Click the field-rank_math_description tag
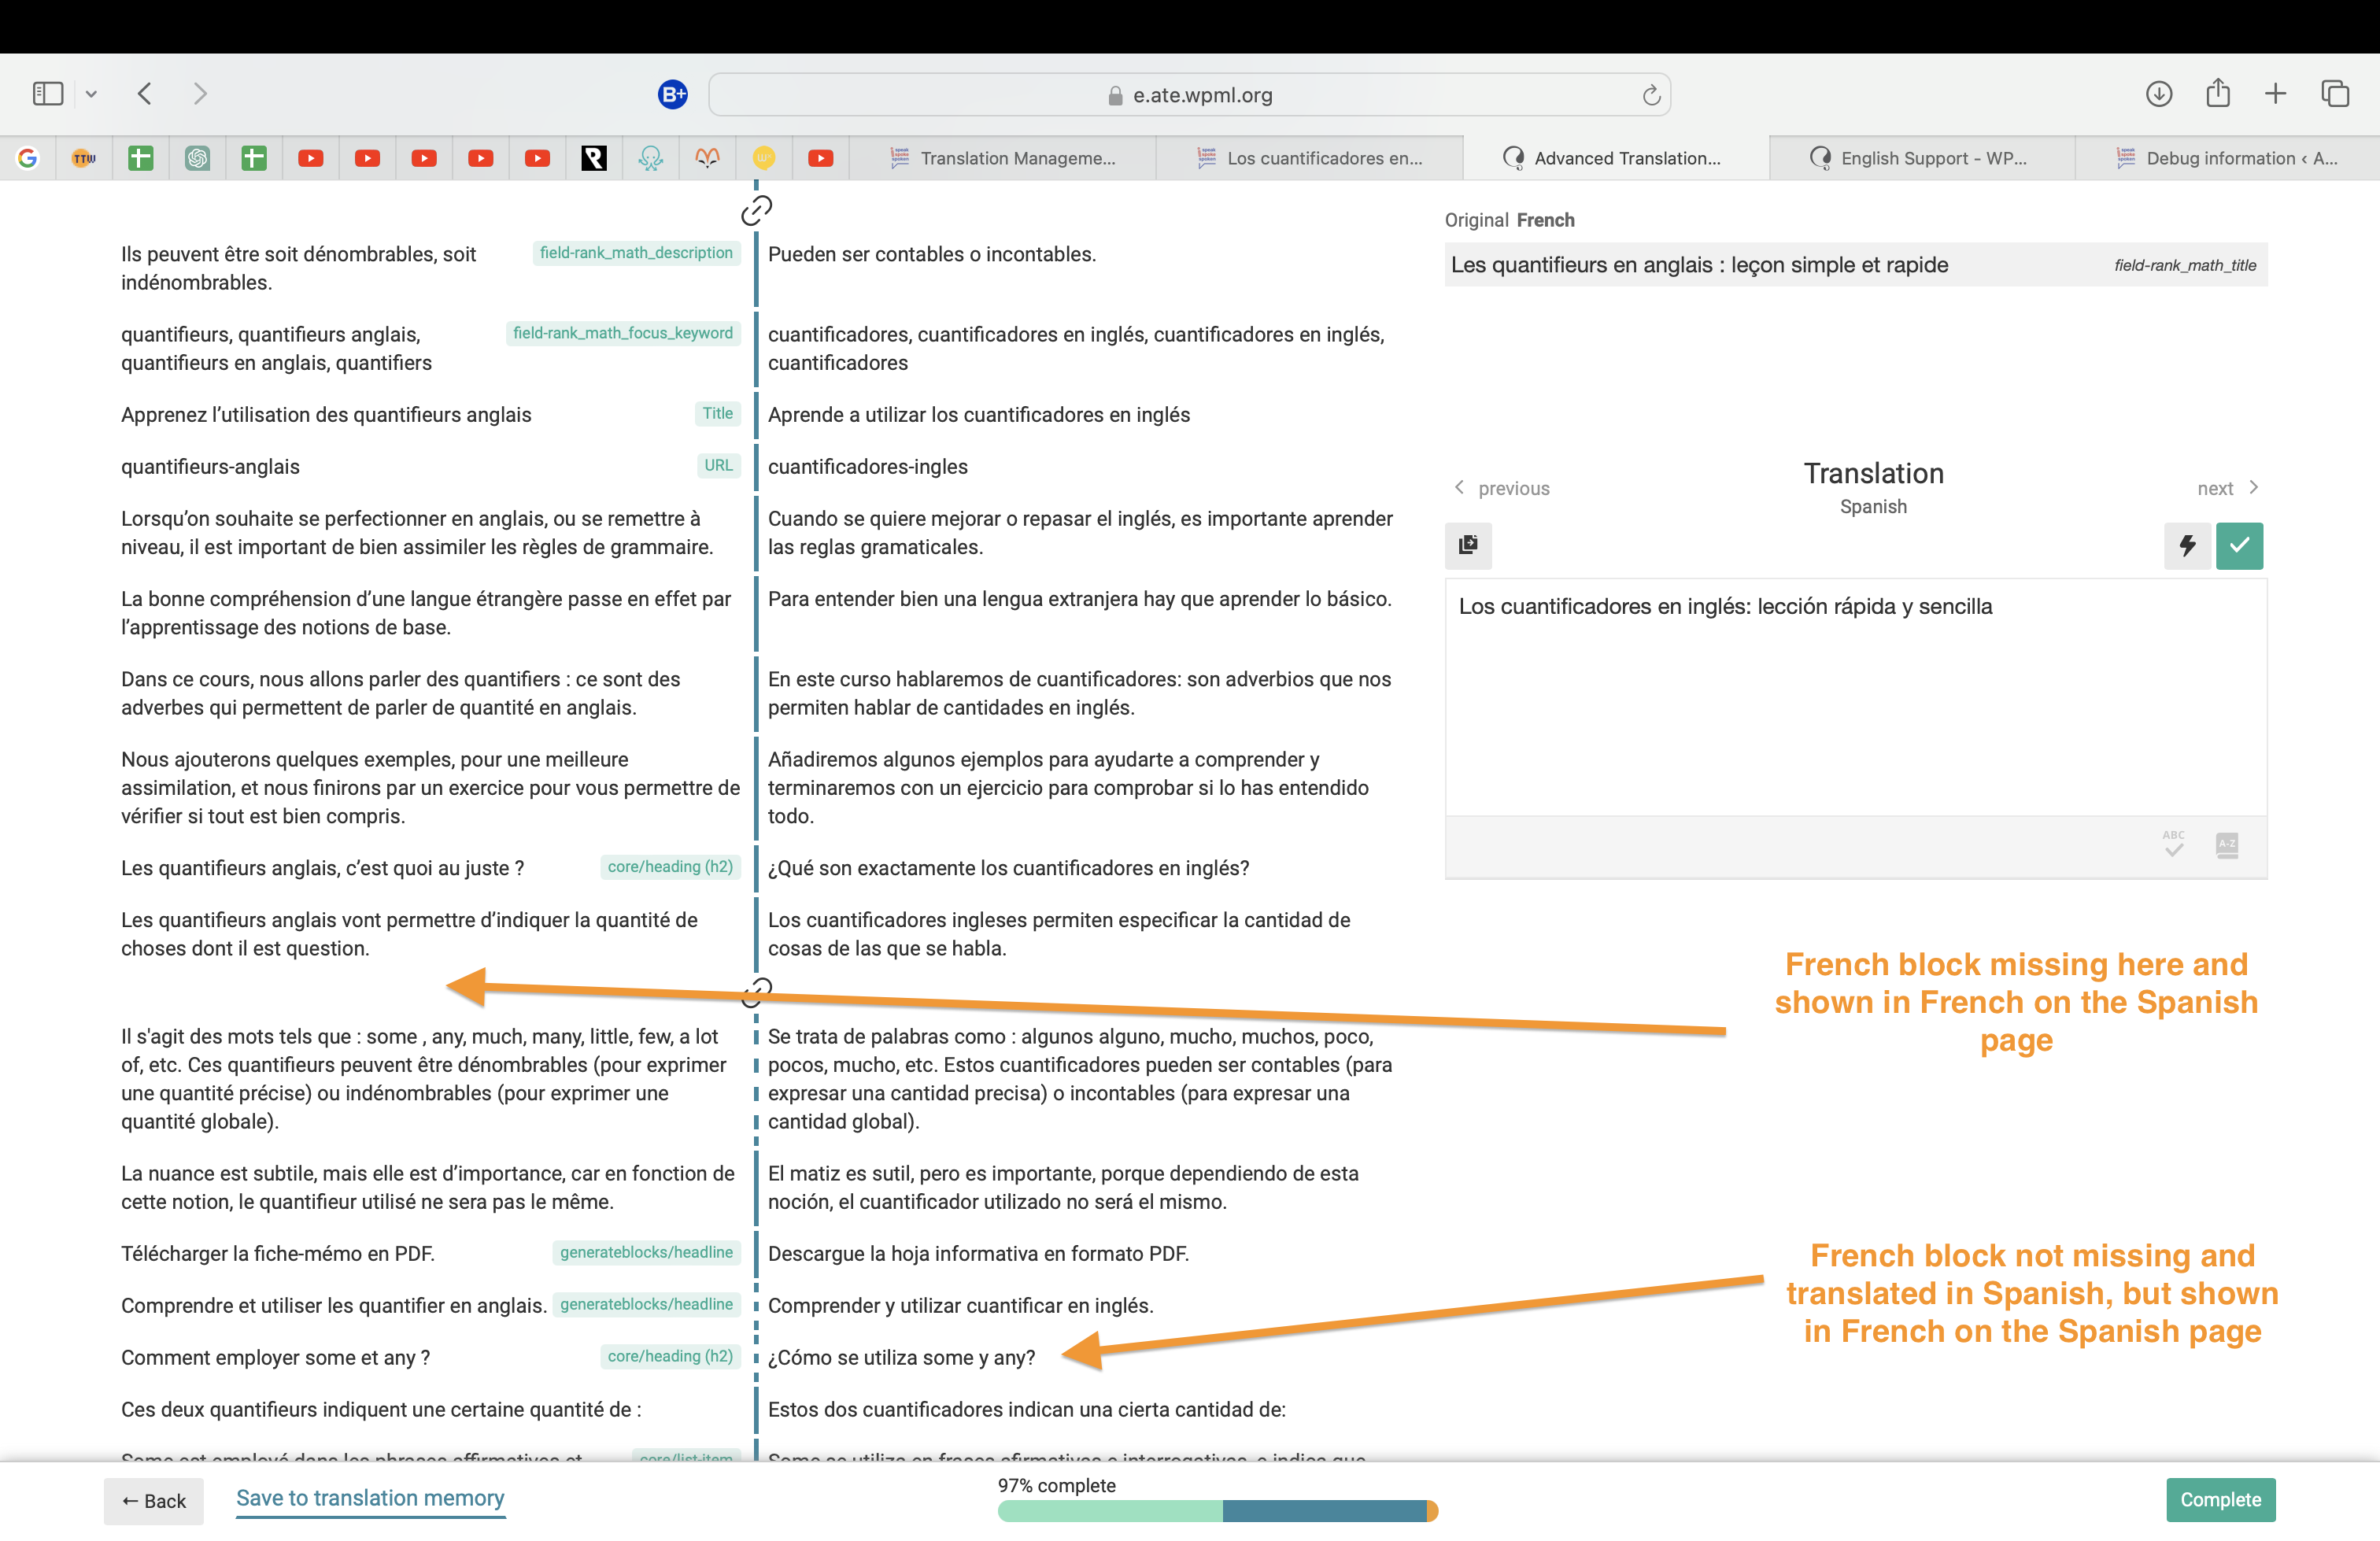2380x1541 pixels. click(x=636, y=253)
